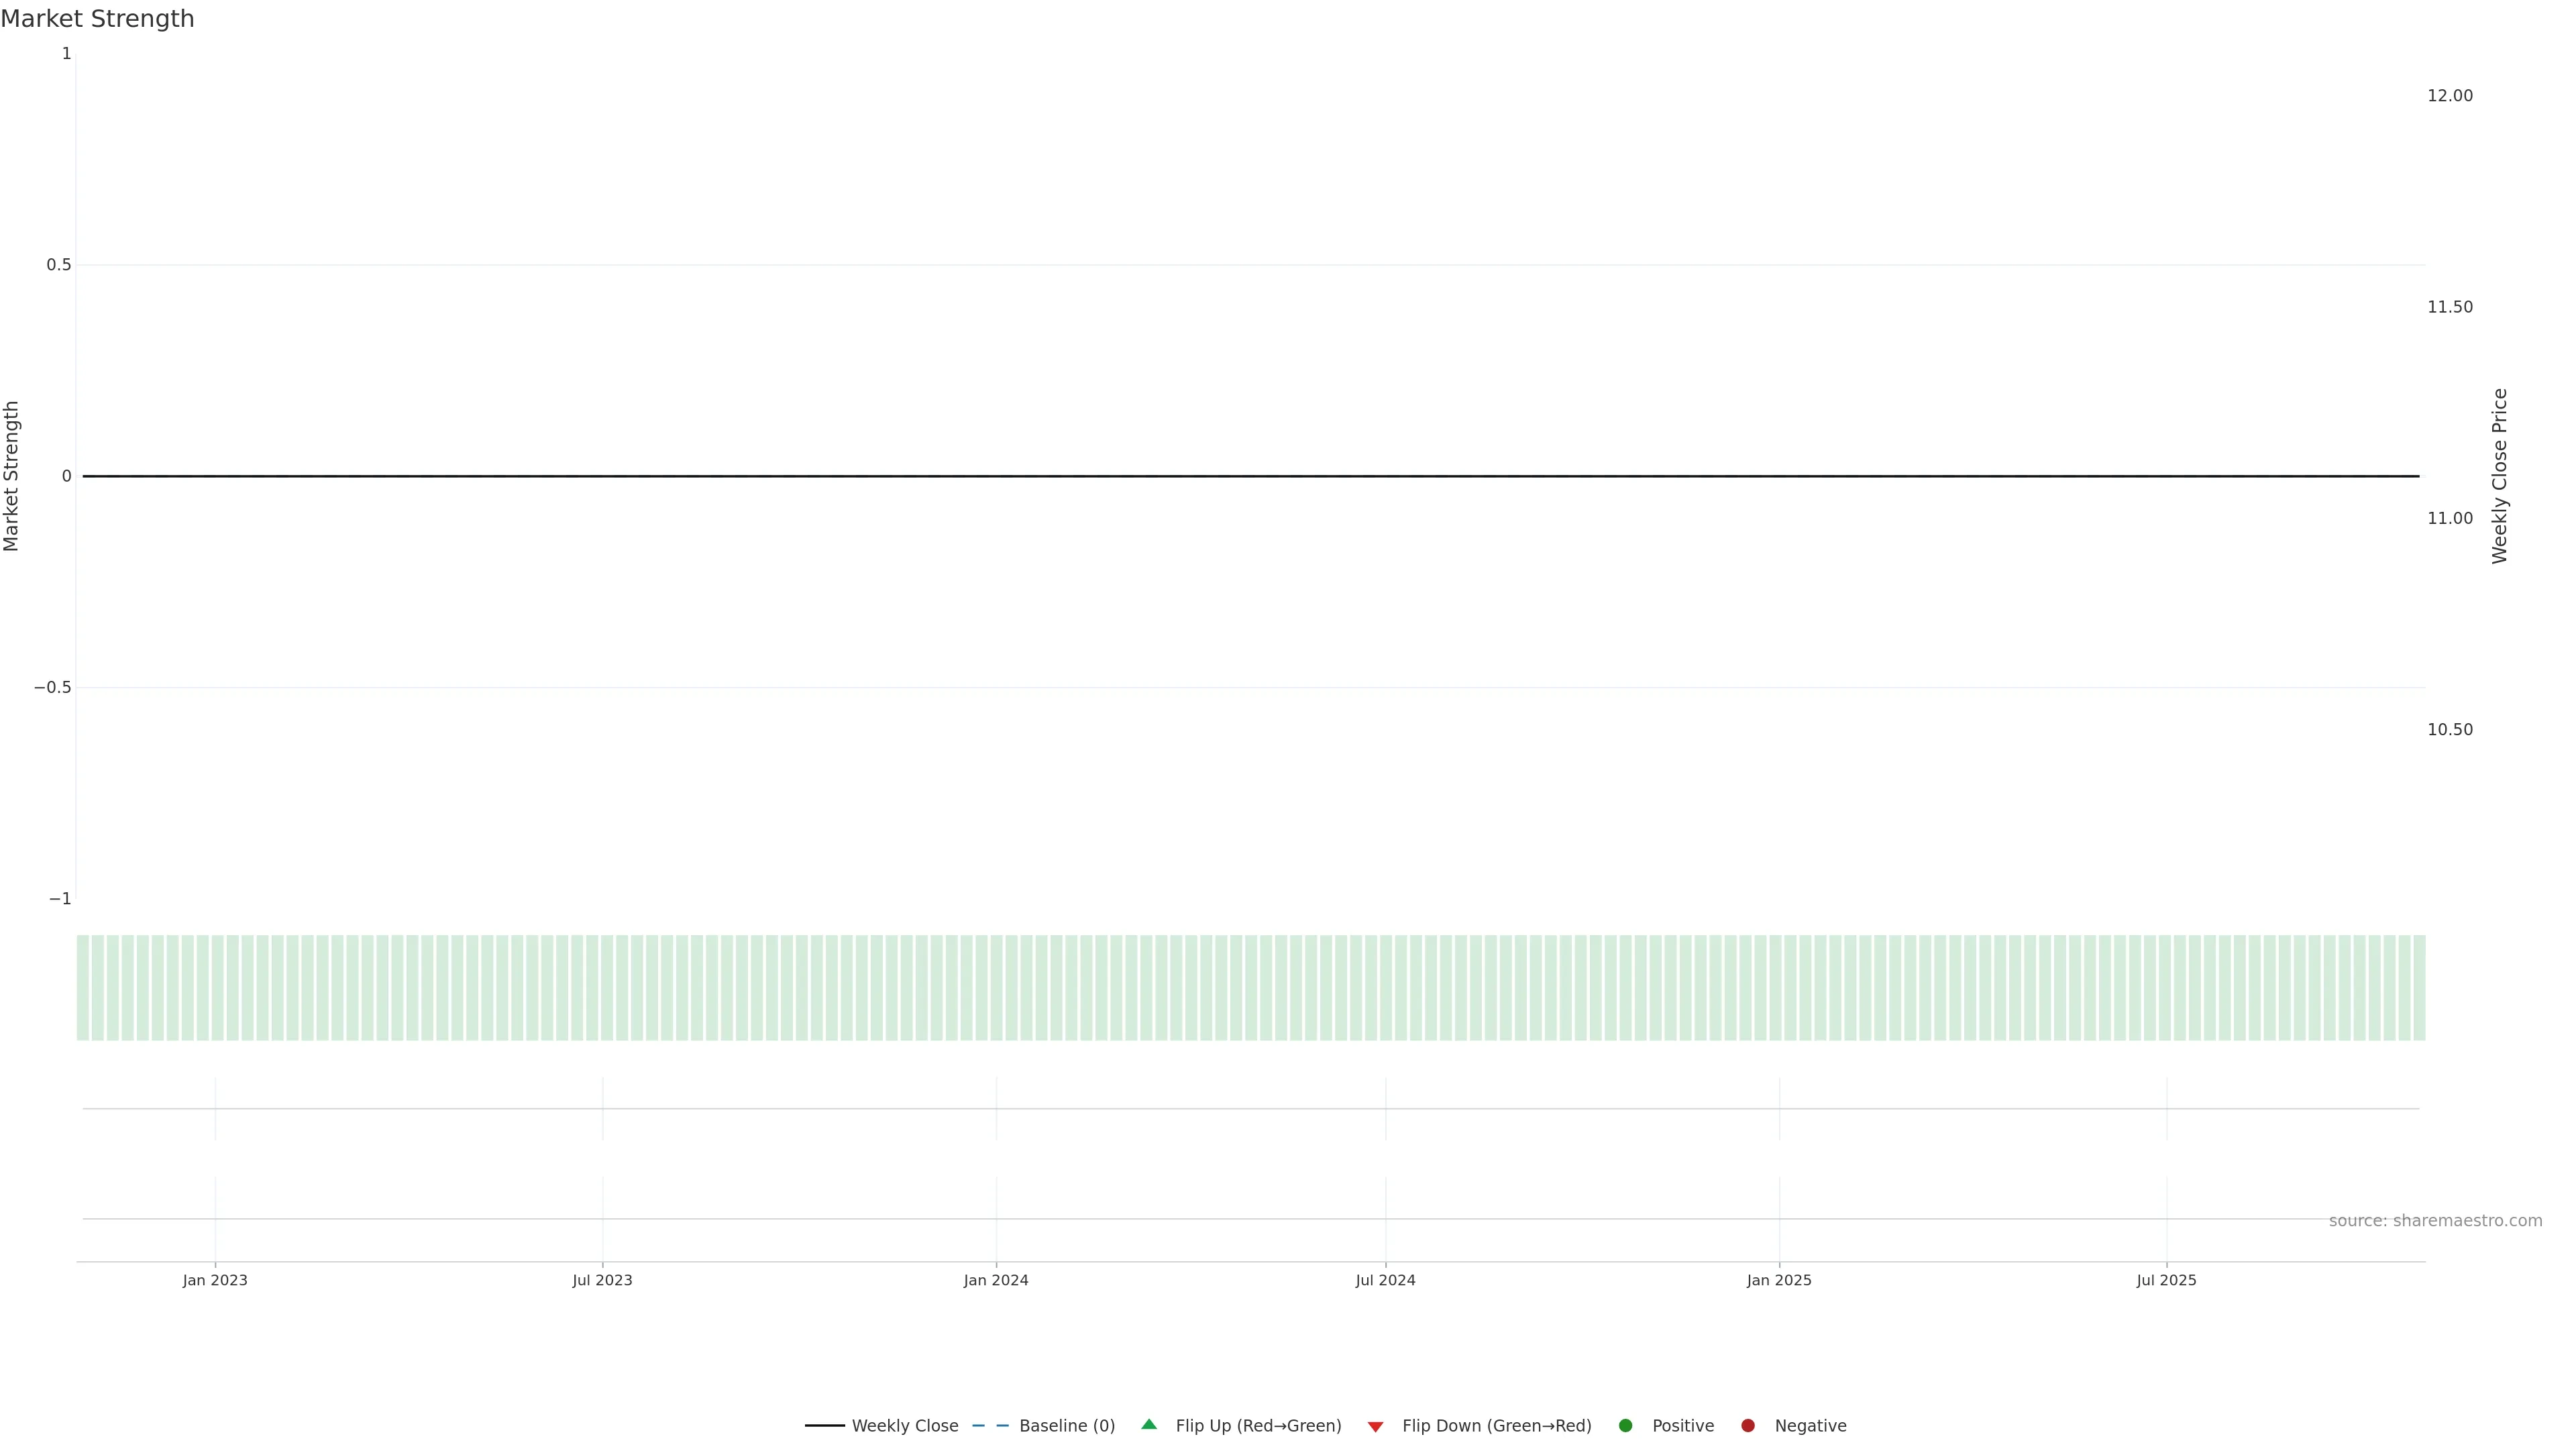Click the 12.00 price axis tick

point(2449,96)
